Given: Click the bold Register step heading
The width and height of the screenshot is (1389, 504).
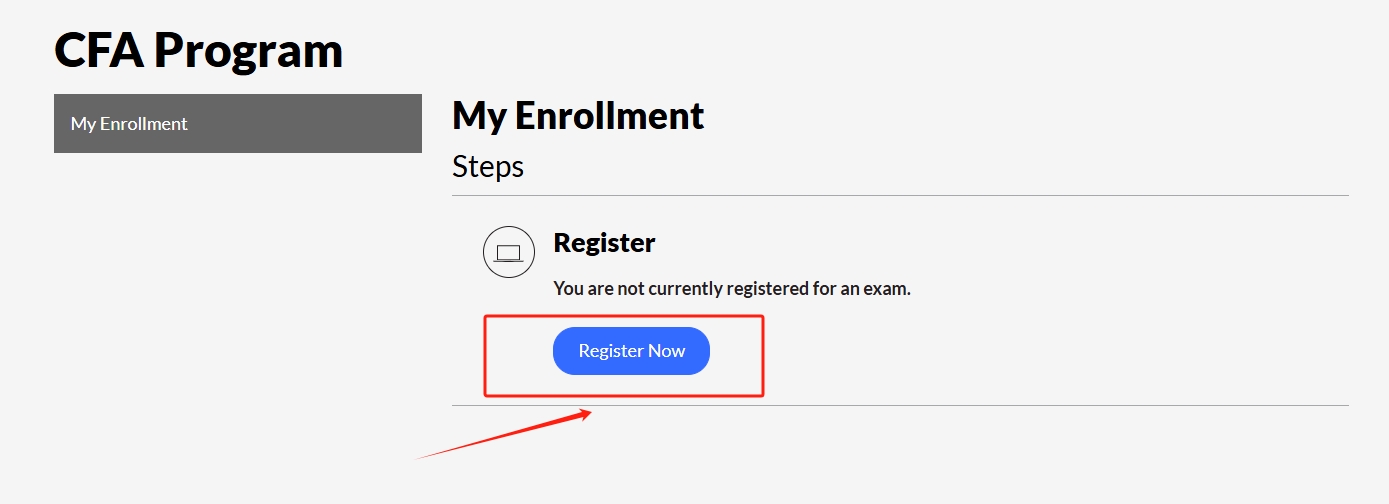Looking at the screenshot, I should (x=604, y=243).
